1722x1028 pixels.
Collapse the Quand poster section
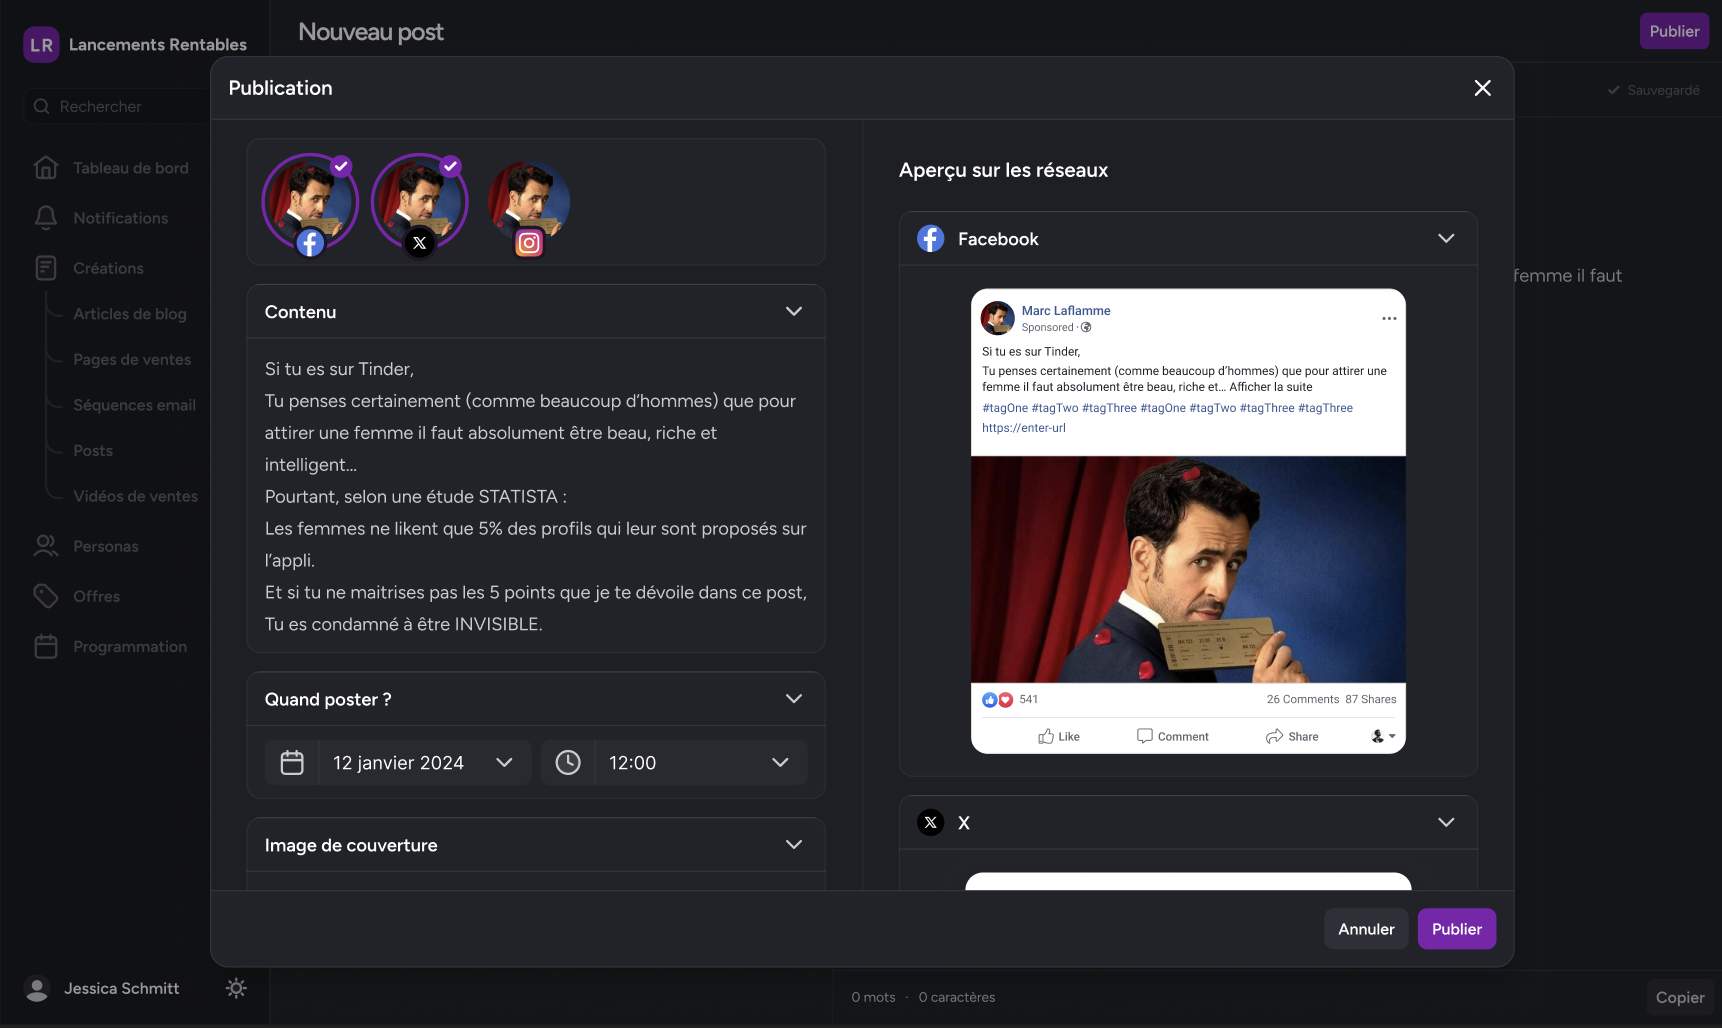pyautogui.click(x=793, y=699)
